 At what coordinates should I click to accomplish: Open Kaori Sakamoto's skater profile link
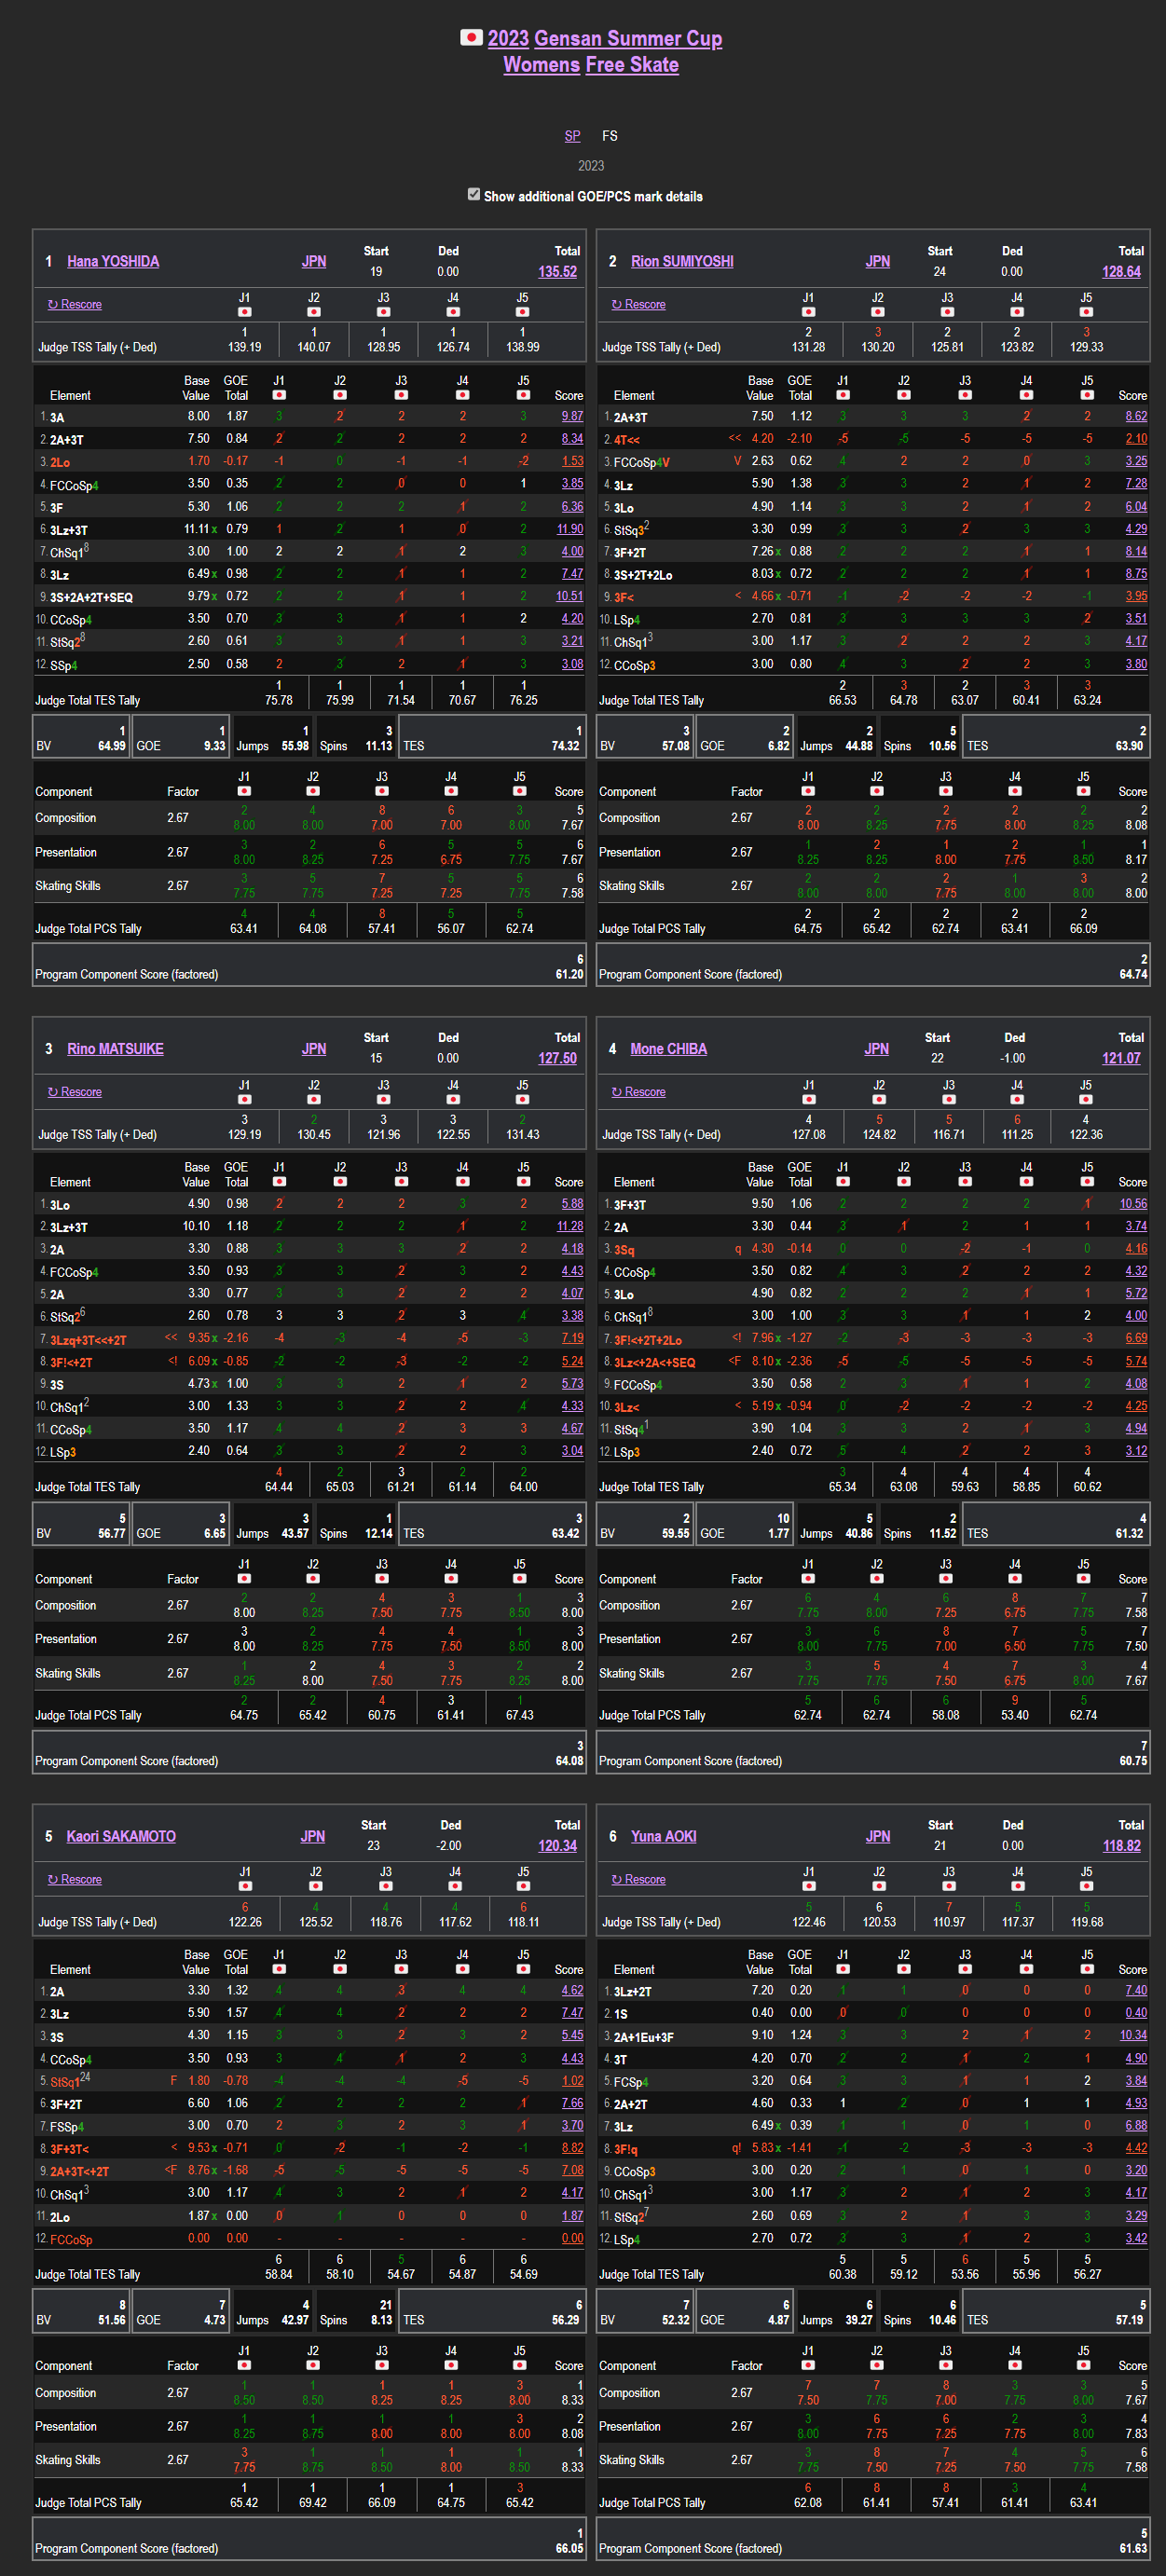click(121, 1836)
